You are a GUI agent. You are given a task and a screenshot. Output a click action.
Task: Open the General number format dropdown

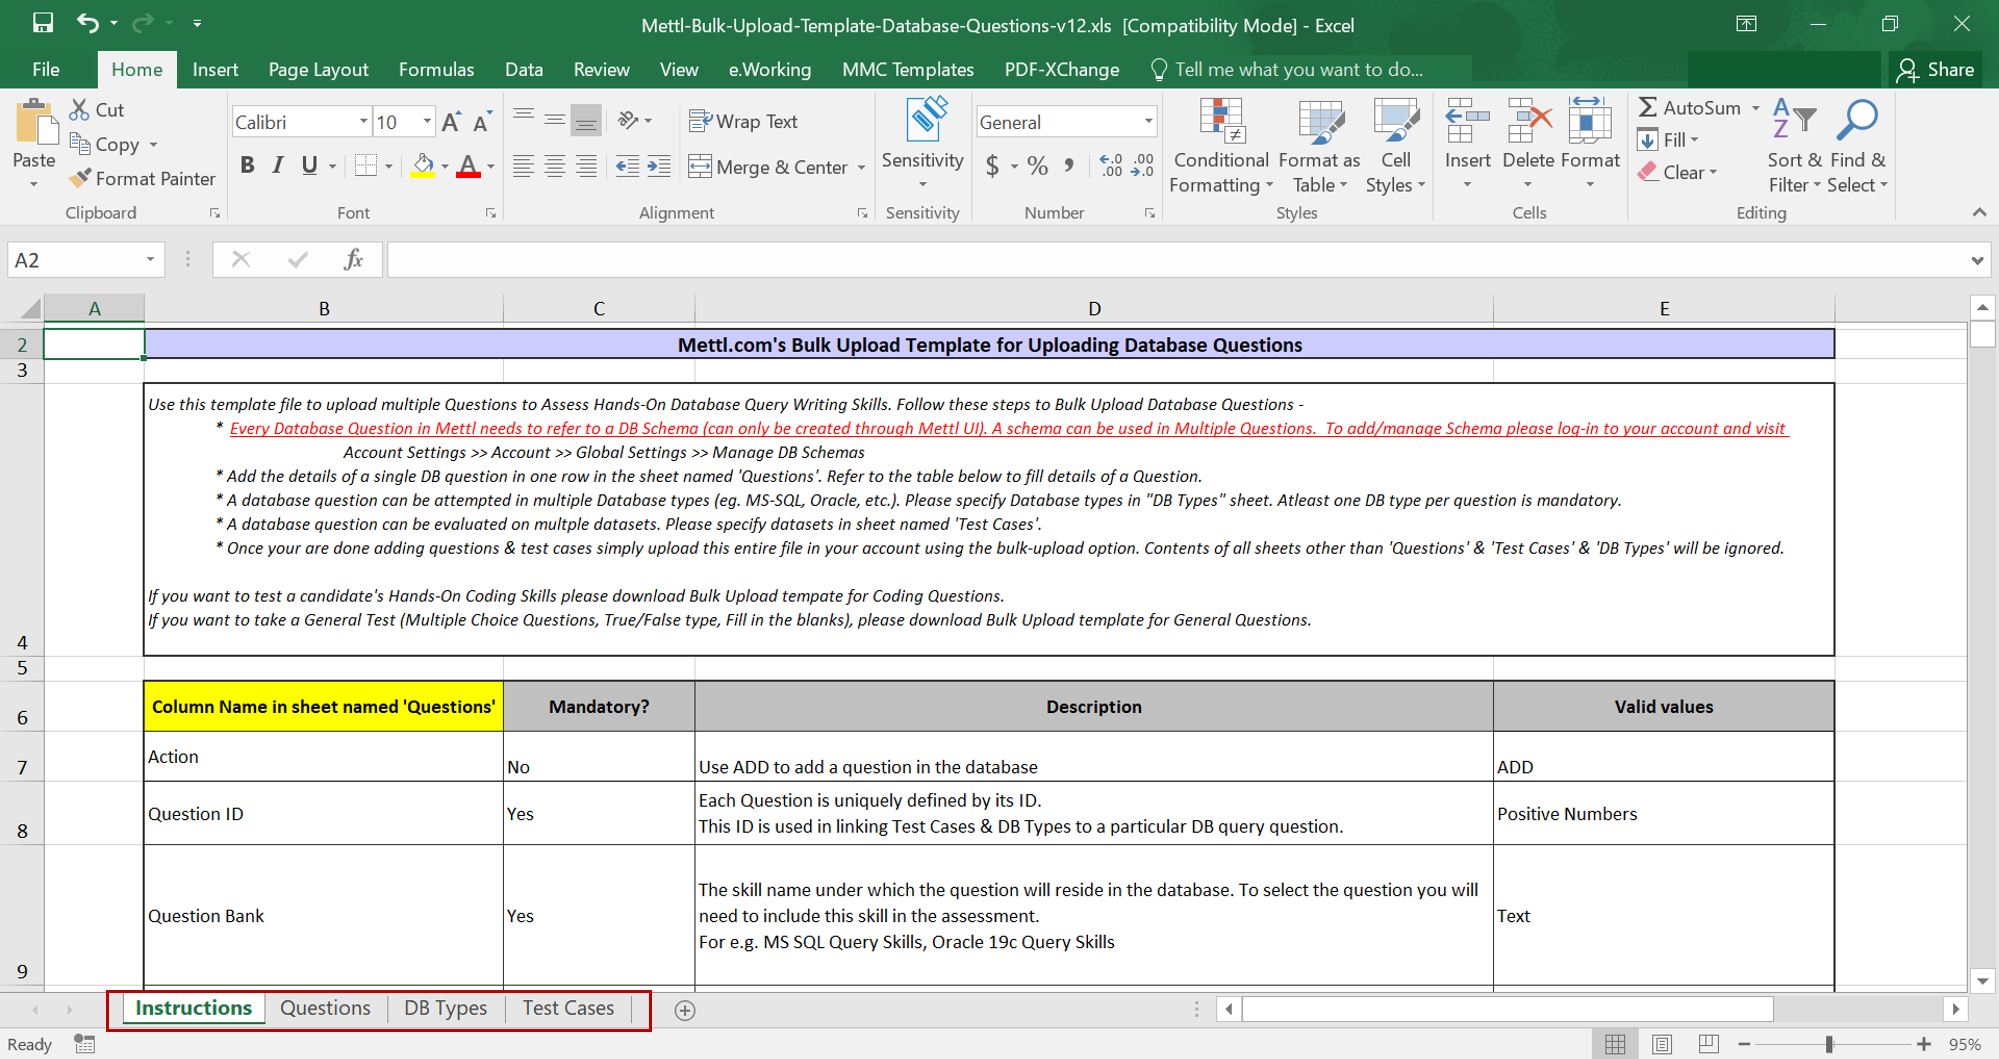[1148, 122]
